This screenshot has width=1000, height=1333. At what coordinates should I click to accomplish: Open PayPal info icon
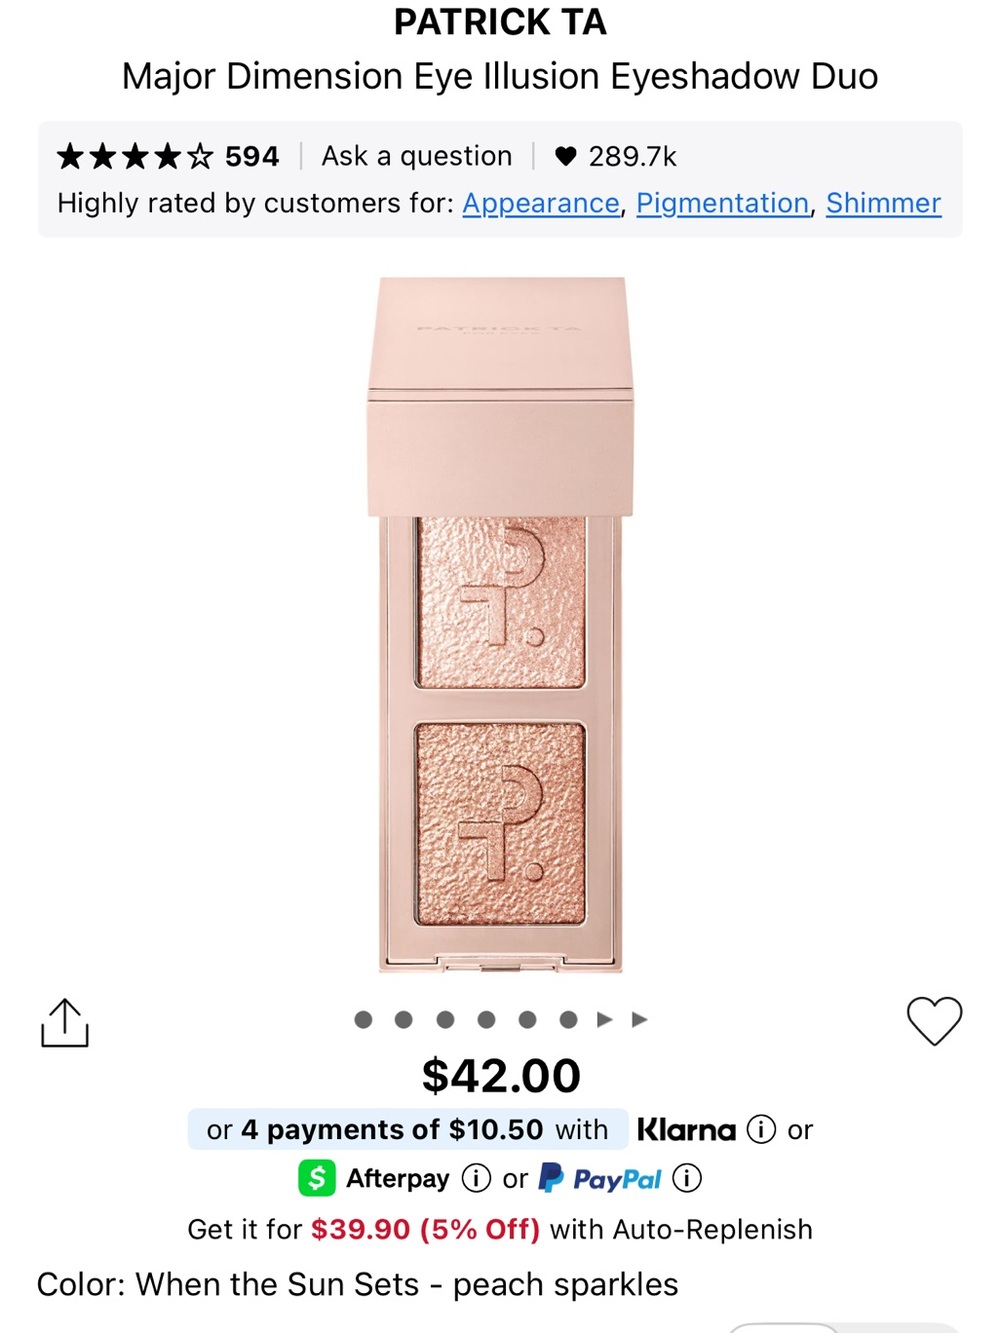(x=687, y=1179)
